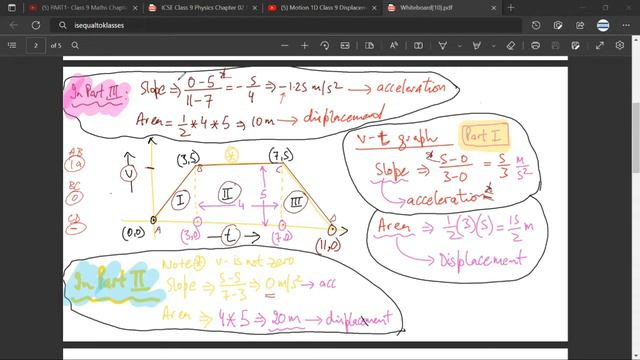Toggle PDF page view layout

[369, 45]
